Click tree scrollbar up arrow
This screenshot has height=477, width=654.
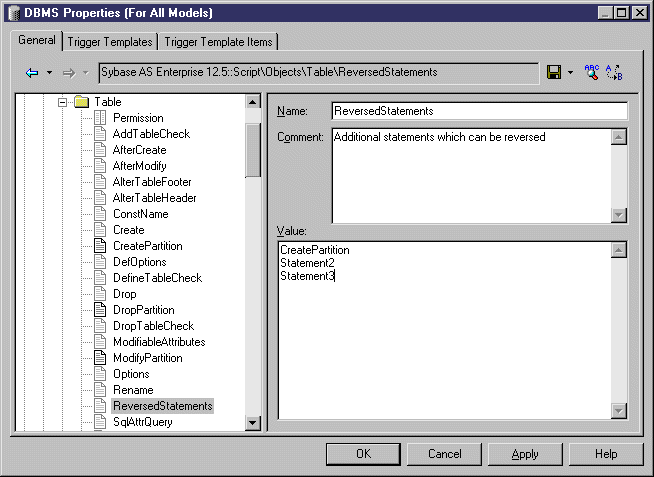pyautogui.click(x=252, y=102)
